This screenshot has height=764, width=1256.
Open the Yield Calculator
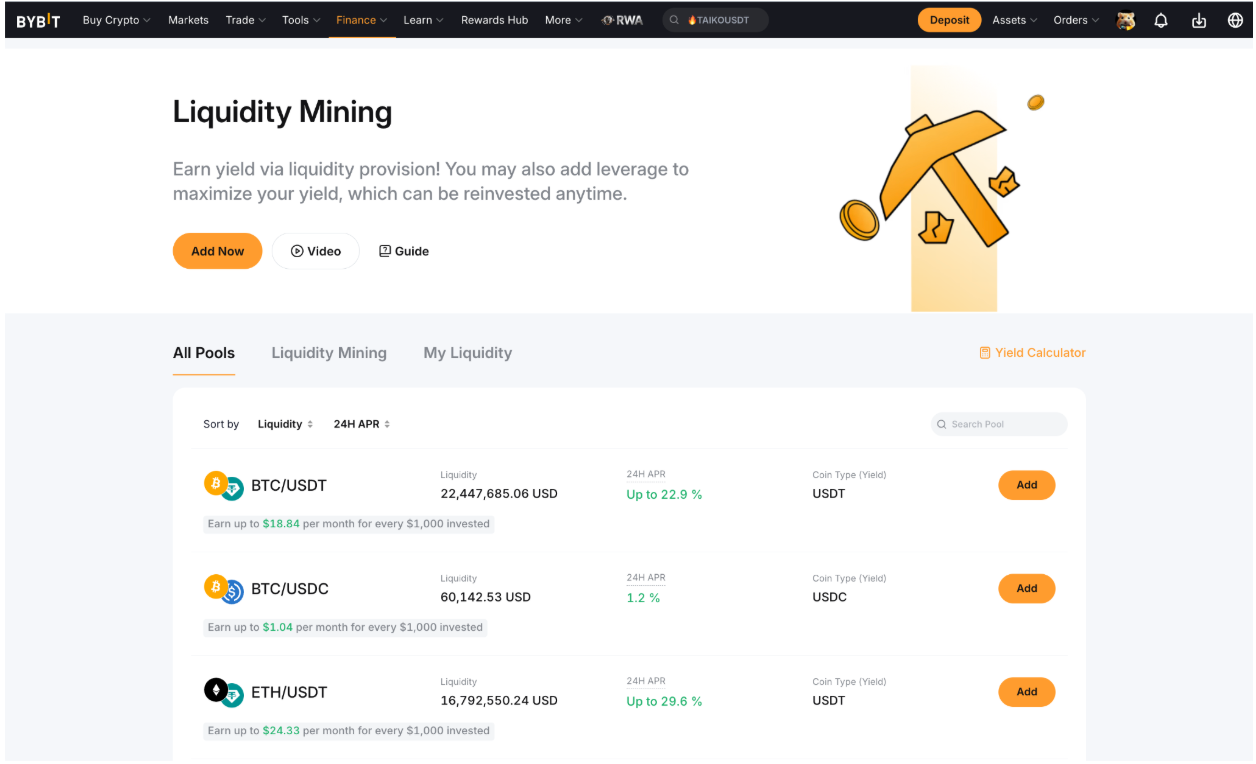1032,353
